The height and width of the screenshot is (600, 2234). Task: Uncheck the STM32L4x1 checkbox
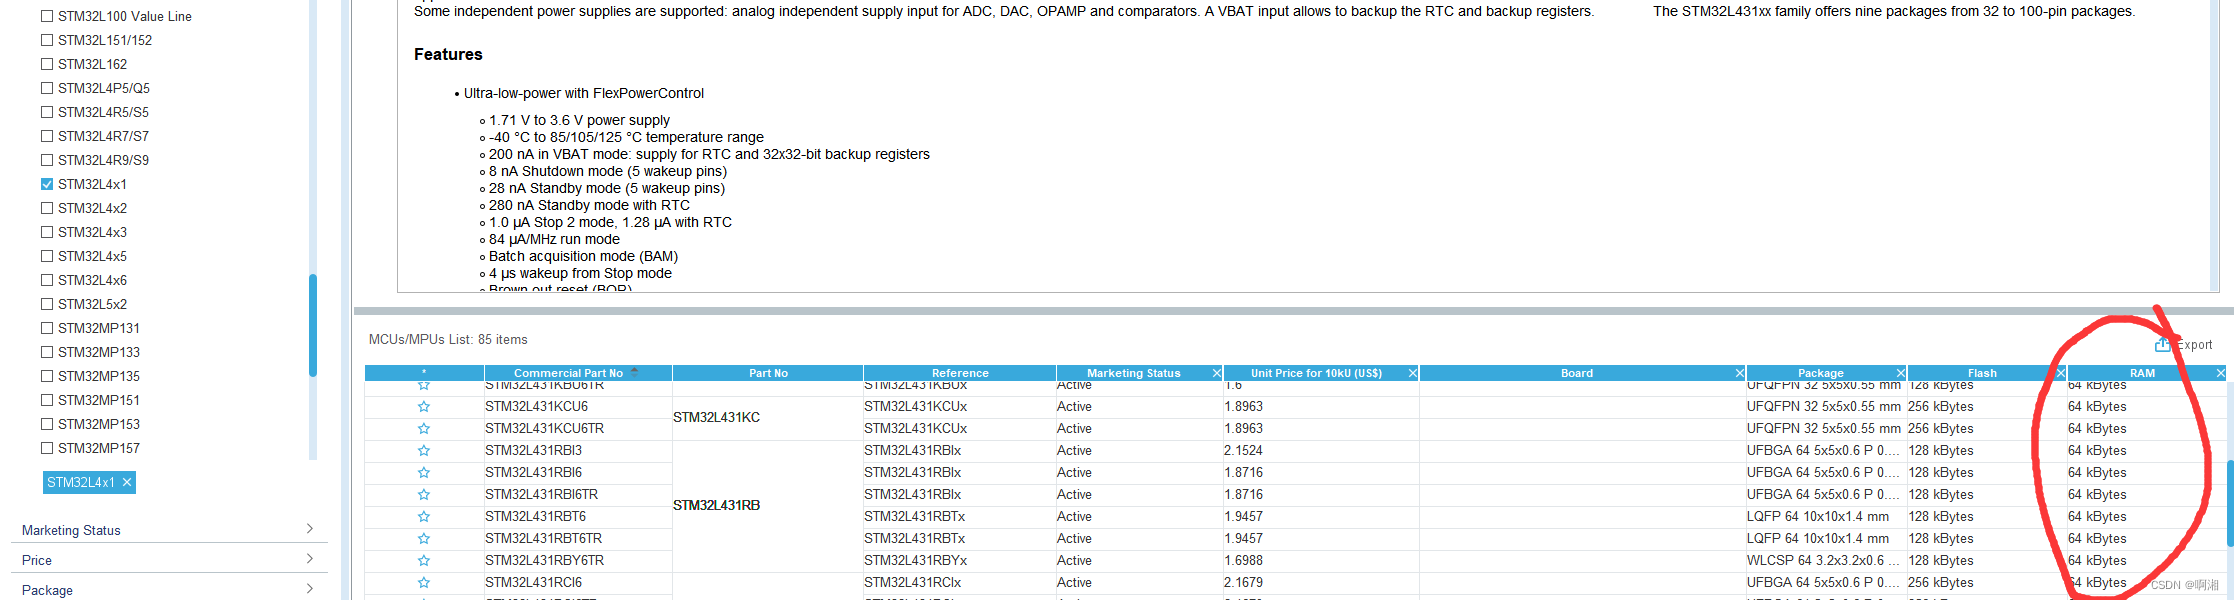47,184
